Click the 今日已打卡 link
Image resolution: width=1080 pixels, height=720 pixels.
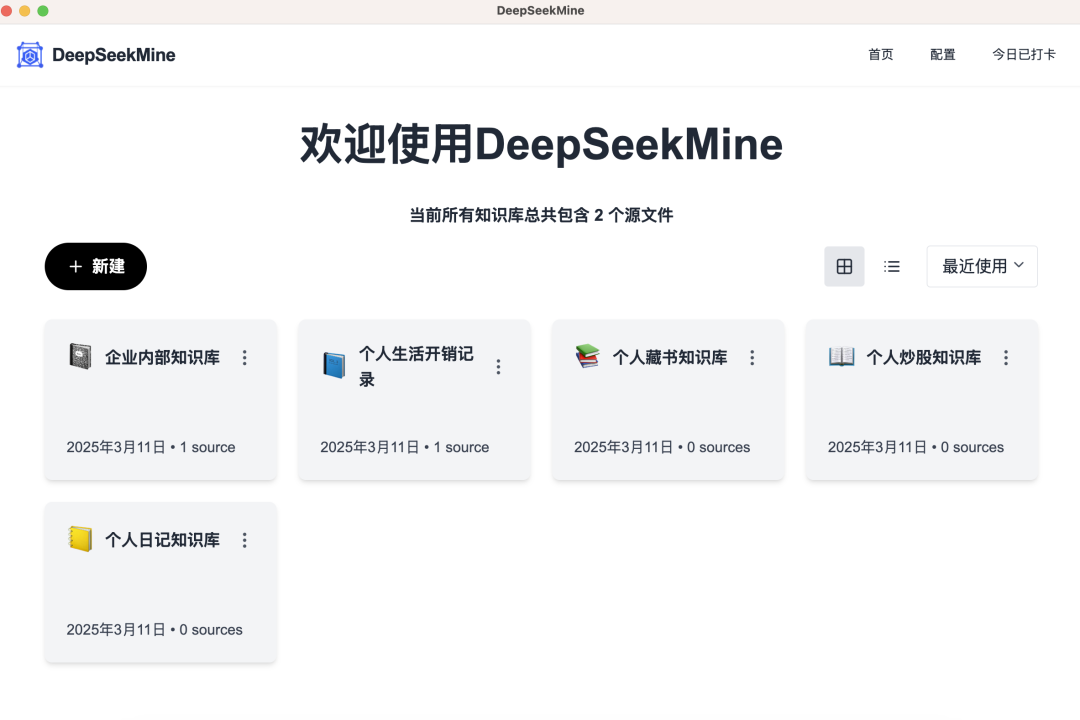click(1022, 55)
